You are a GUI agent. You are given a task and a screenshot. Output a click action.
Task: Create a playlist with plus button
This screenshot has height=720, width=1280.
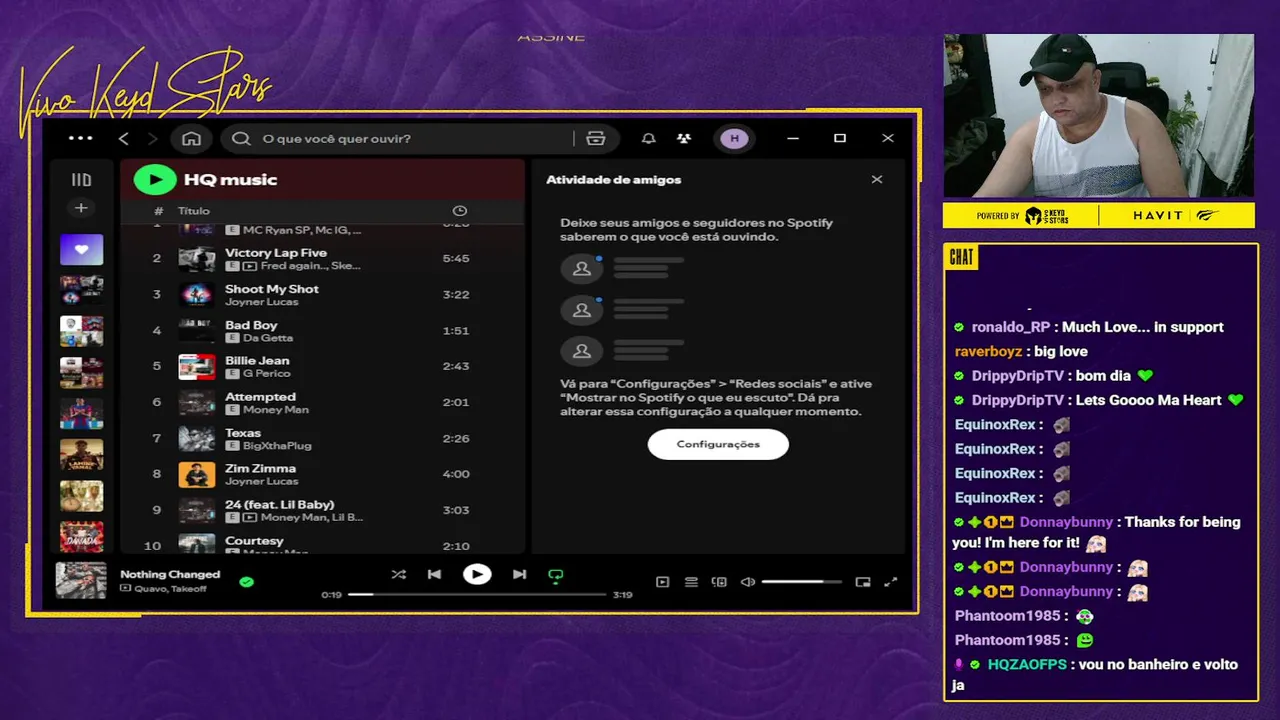tap(81, 208)
